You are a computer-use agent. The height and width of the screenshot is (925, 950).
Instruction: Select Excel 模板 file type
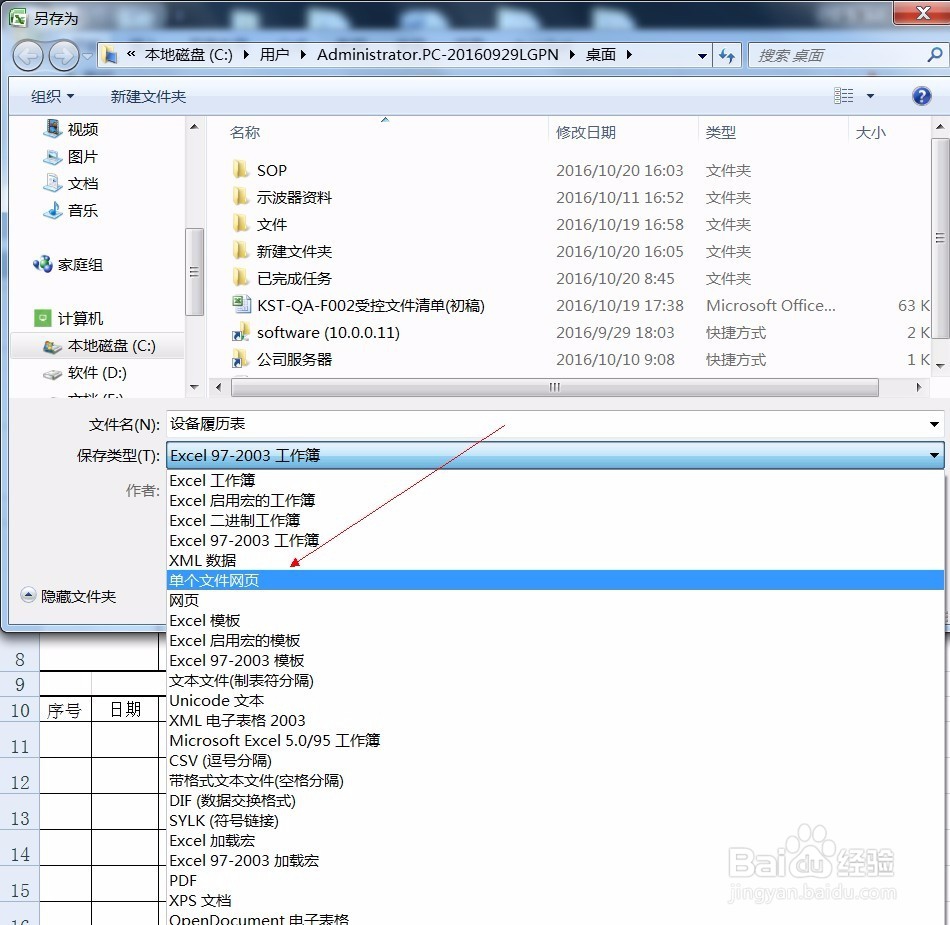coord(555,620)
